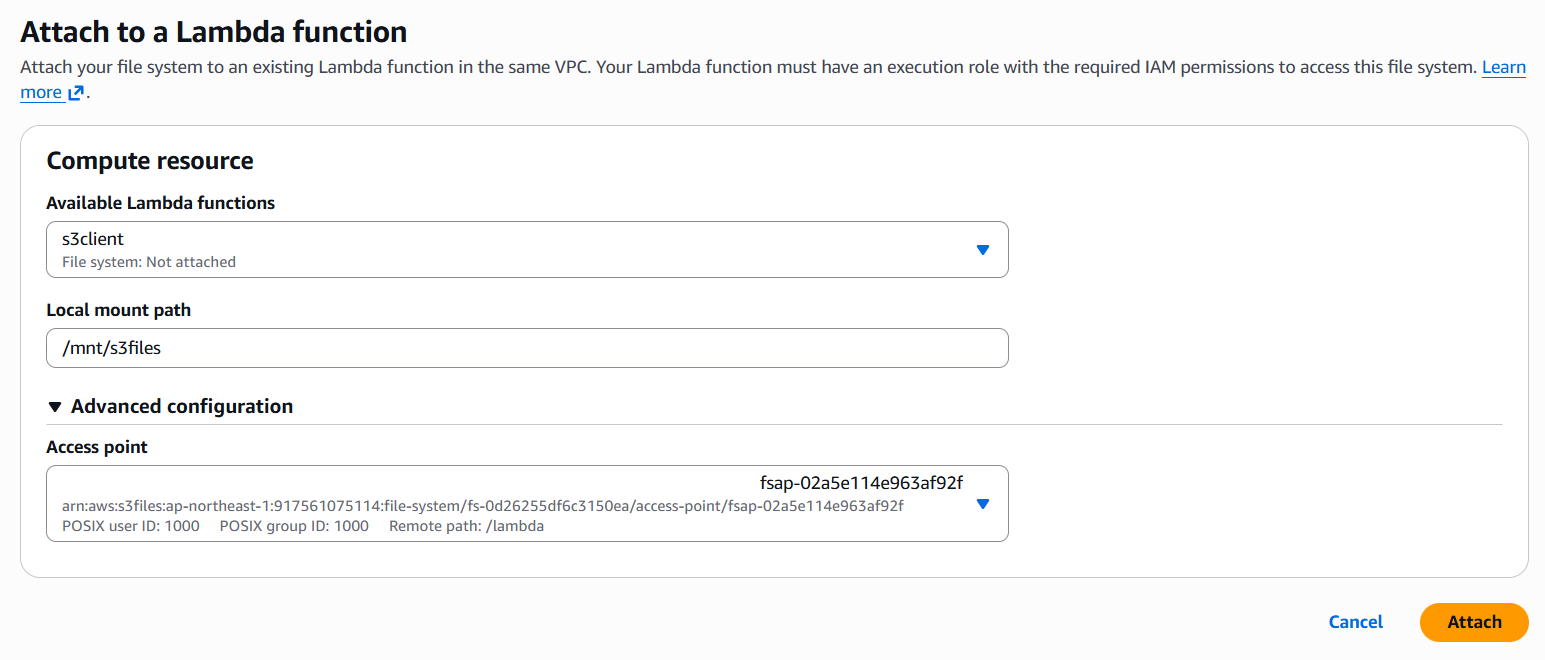Click the Available Lambda functions label
The width and height of the screenshot is (1545, 660).
pyautogui.click(x=160, y=203)
